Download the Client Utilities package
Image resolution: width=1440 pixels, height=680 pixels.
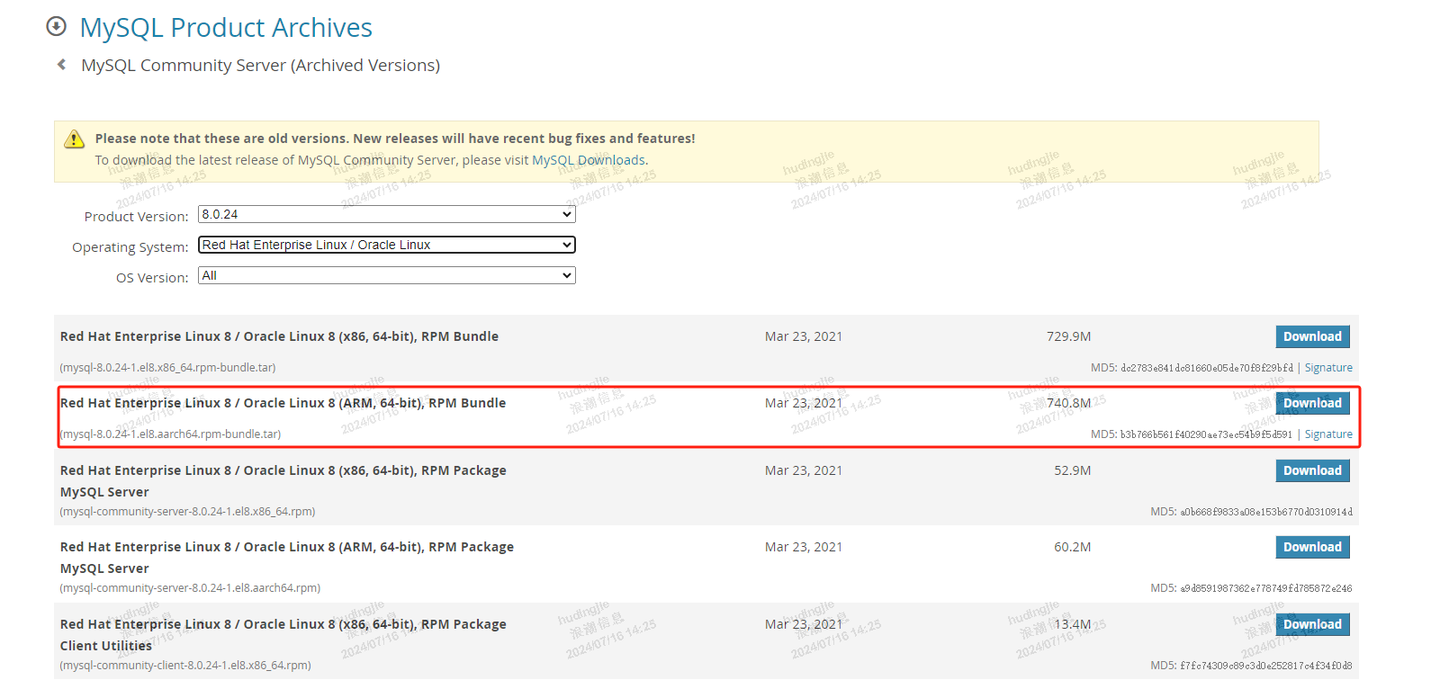coord(1312,623)
